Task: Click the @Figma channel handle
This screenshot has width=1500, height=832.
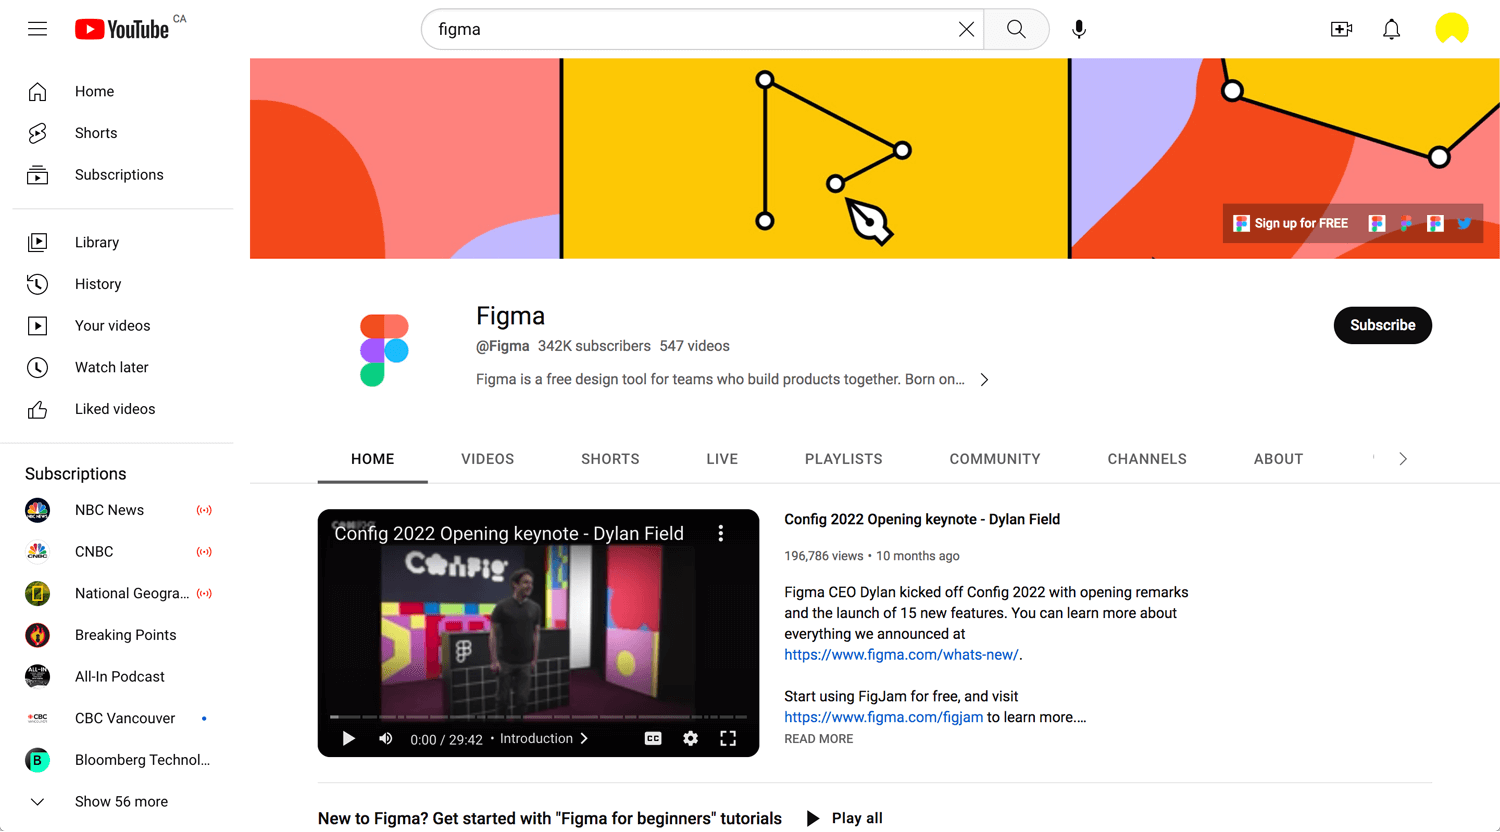Action: click(x=502, y=346)
